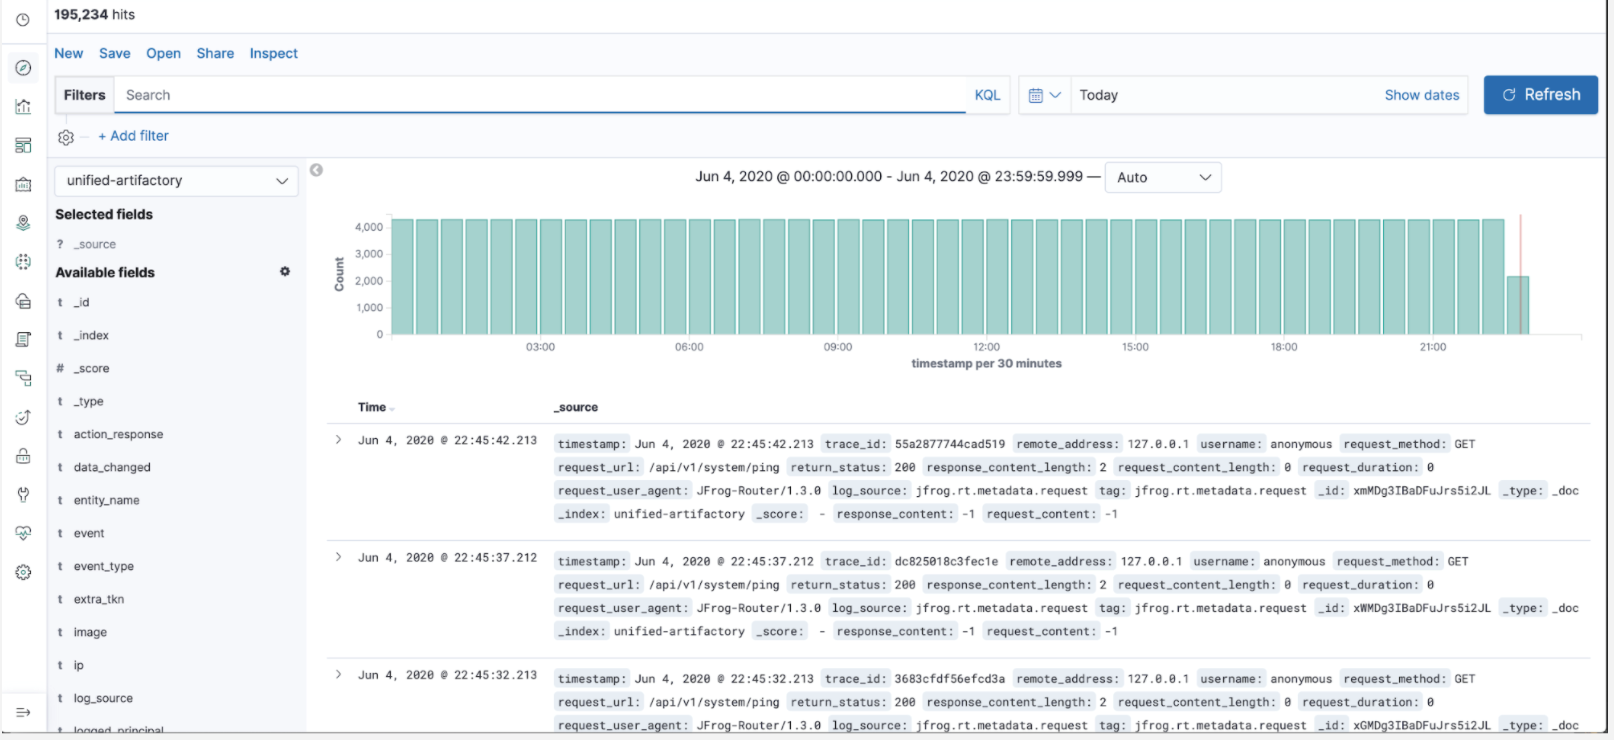
Task: Open the filter options gear icon
Action: (x=66, y=137)
